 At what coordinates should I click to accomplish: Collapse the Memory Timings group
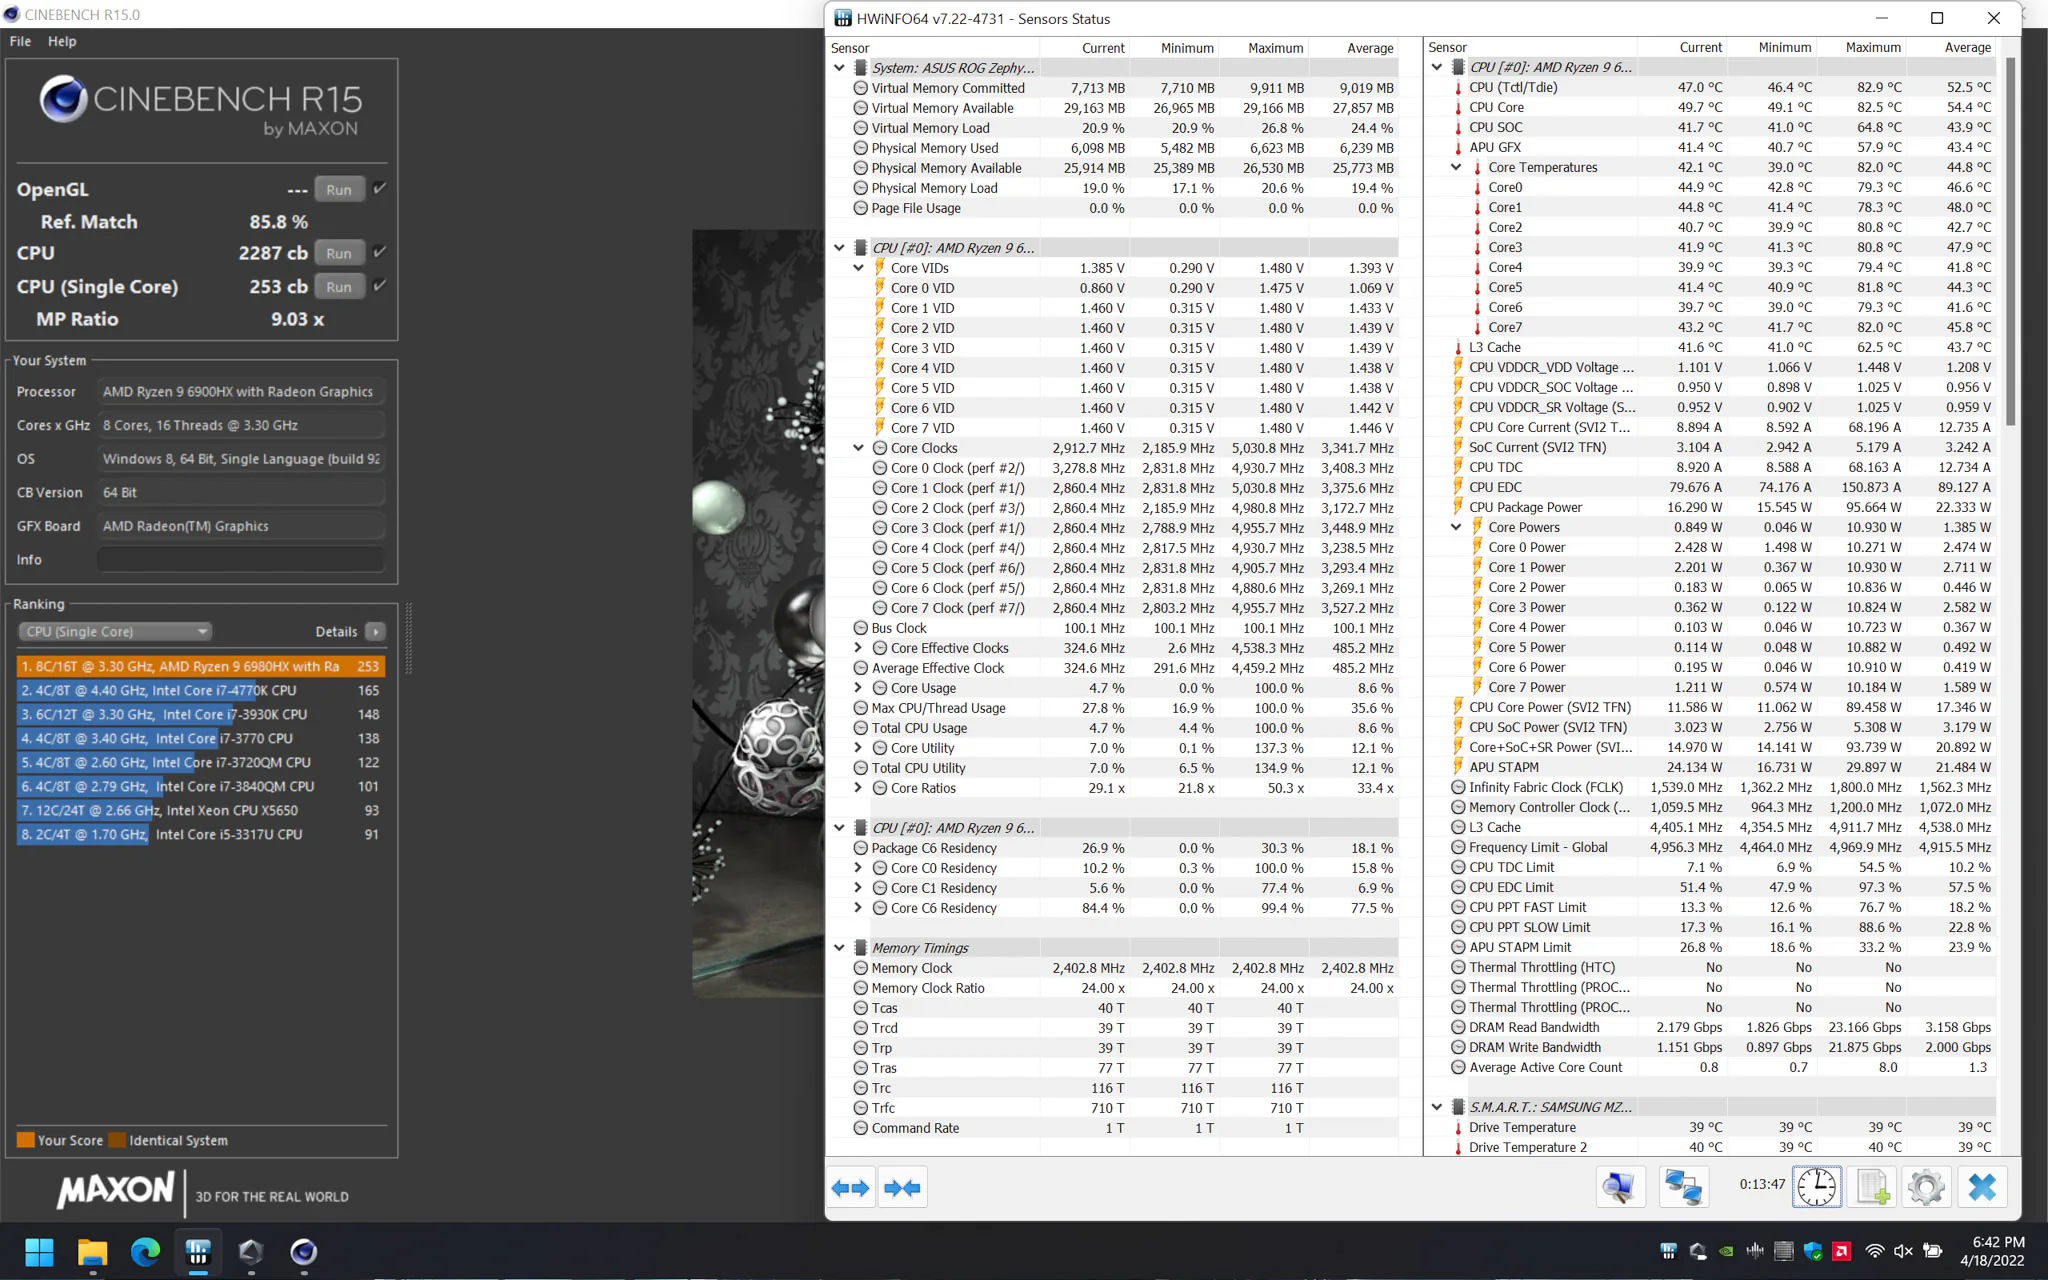click(x=839, y=948)
